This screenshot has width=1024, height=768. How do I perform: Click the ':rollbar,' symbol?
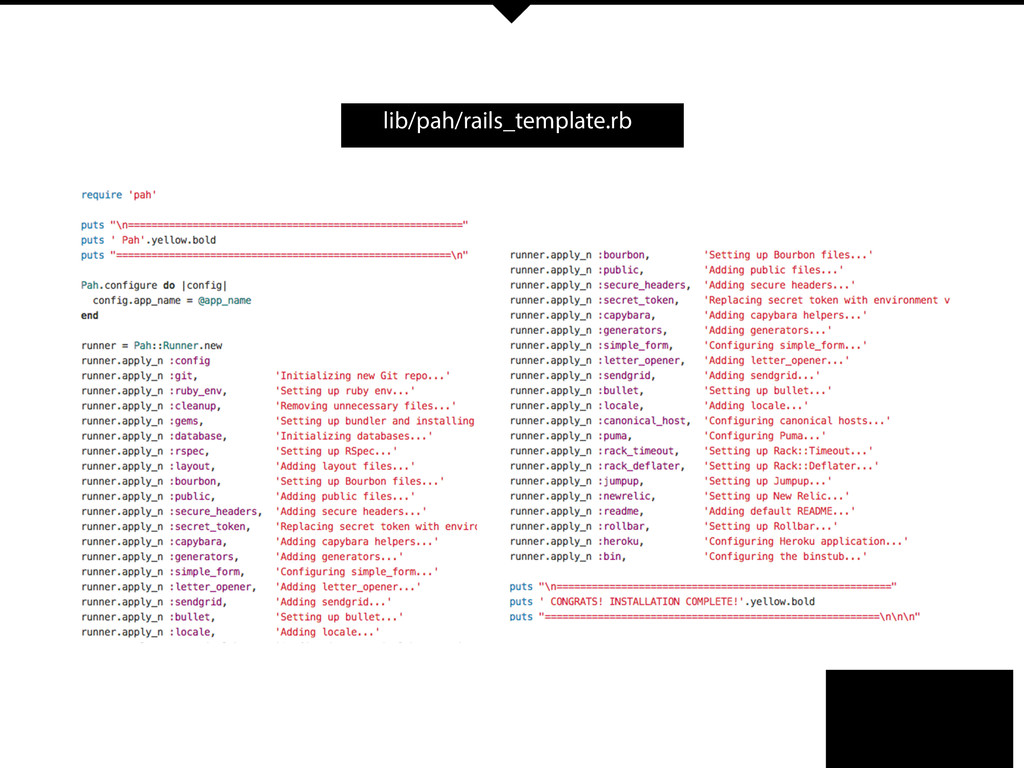(x=624, y=526)
